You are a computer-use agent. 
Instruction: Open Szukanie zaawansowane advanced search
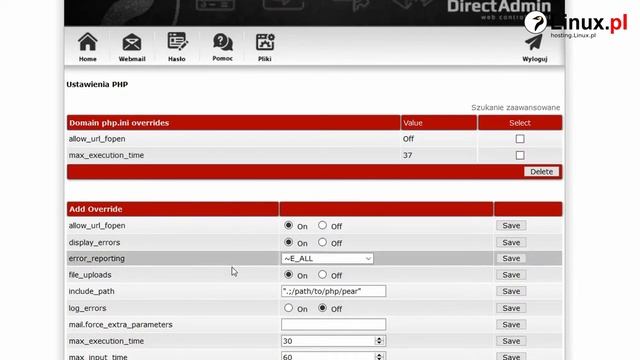coord(516,107)
